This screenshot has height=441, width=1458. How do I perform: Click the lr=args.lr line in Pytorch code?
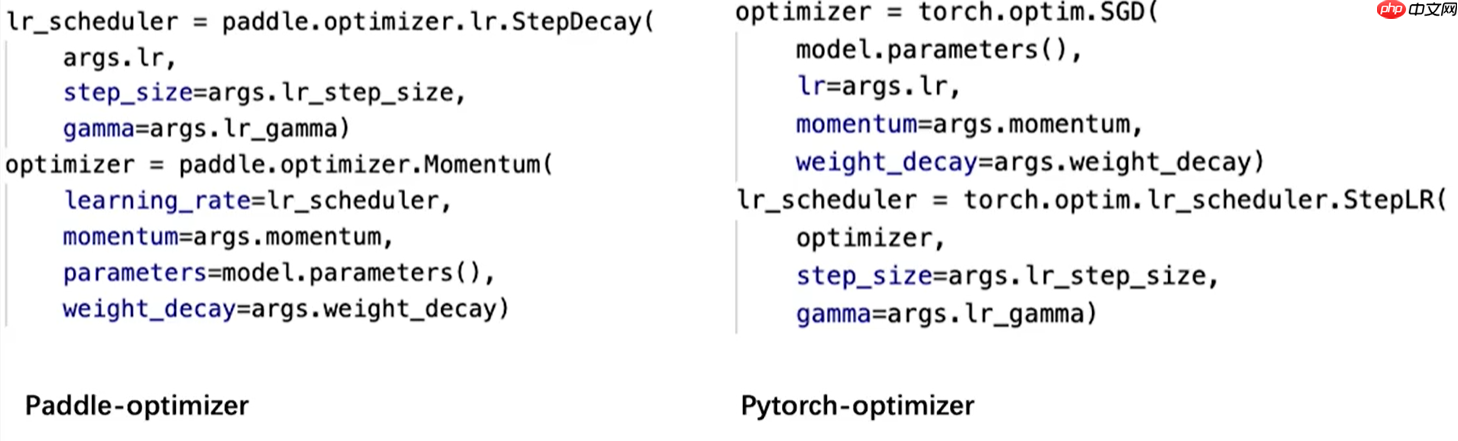[877, 87]
